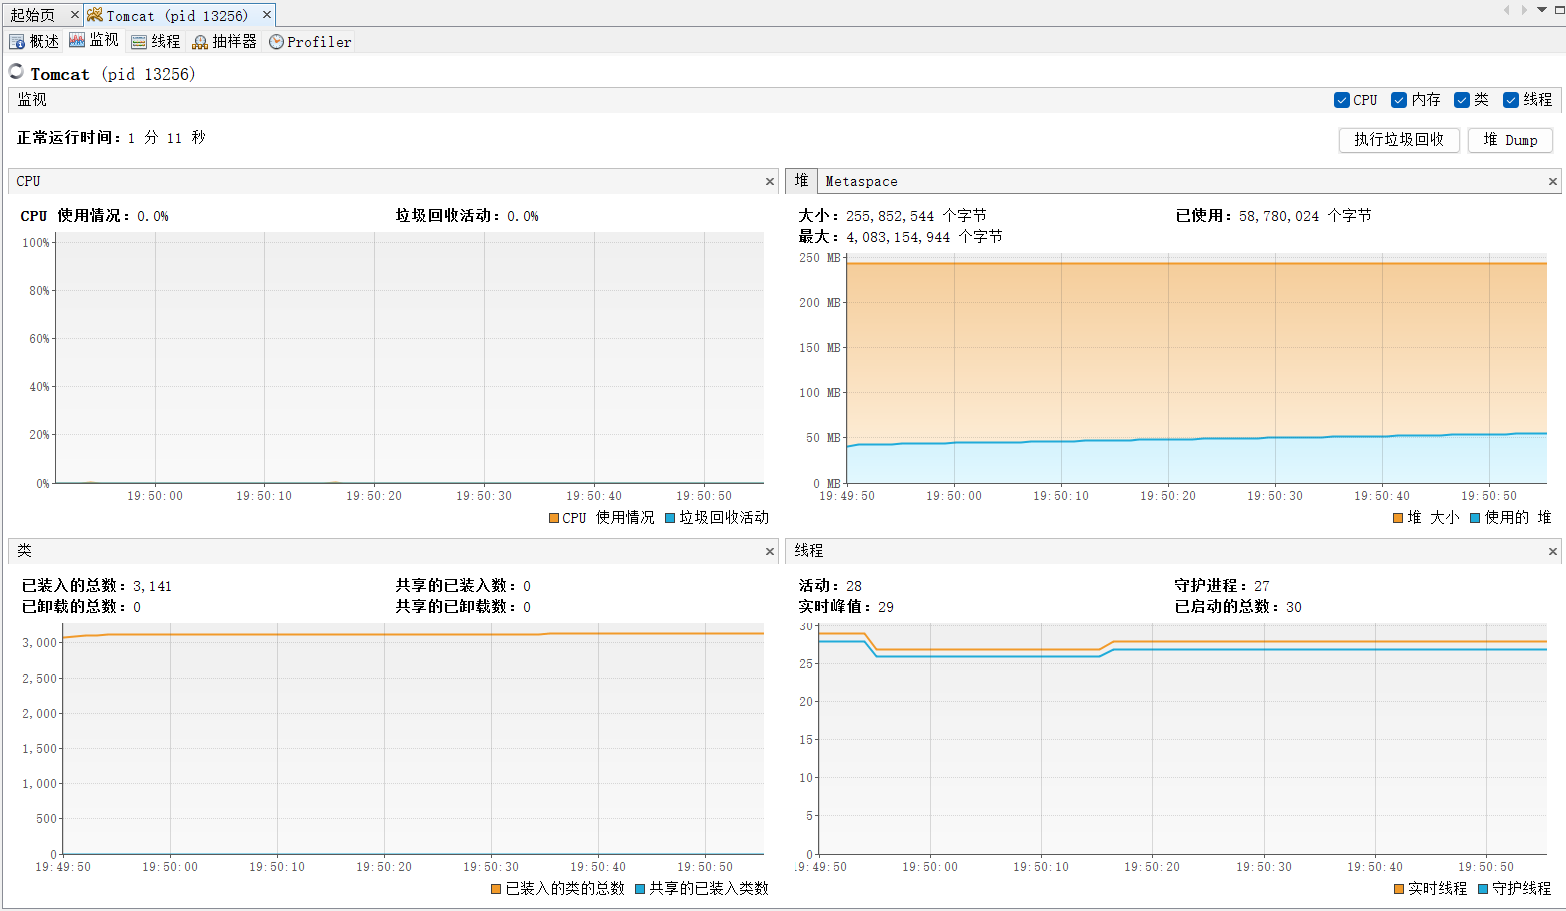Close the CPU chart panel

point(770,182)
